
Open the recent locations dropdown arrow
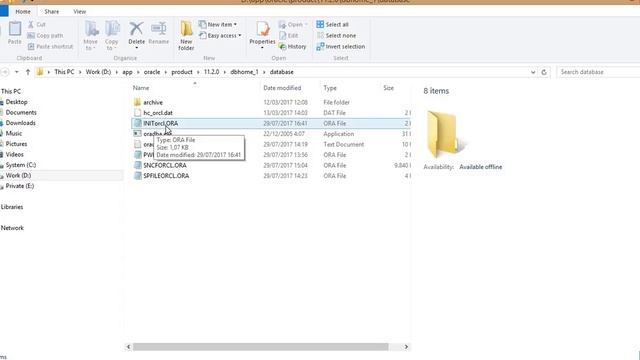(x=17, y=72)
